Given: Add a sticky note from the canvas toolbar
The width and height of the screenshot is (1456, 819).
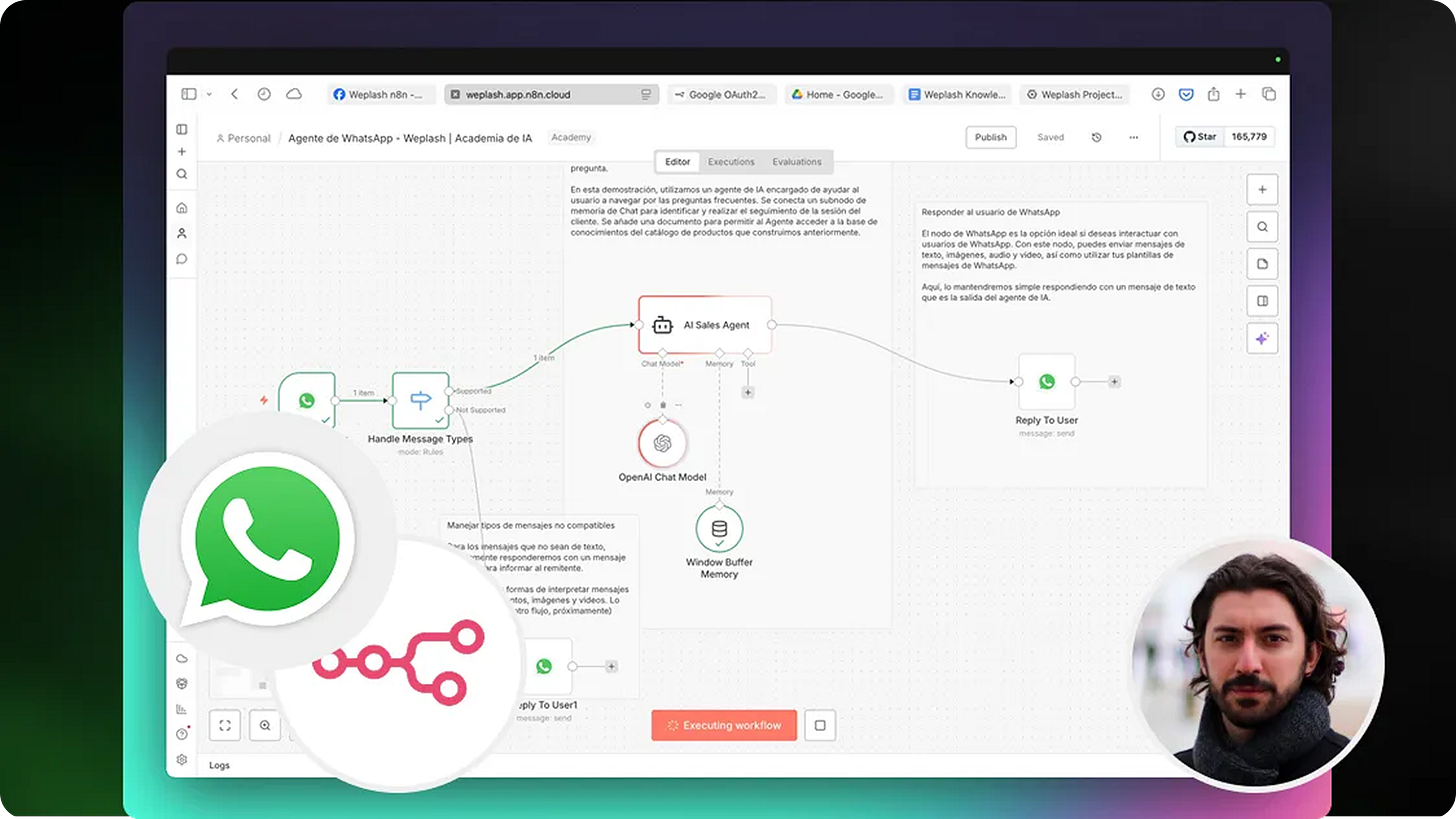Looking at the screenshot, I should pyautogui.click(x=1262, y=264).
